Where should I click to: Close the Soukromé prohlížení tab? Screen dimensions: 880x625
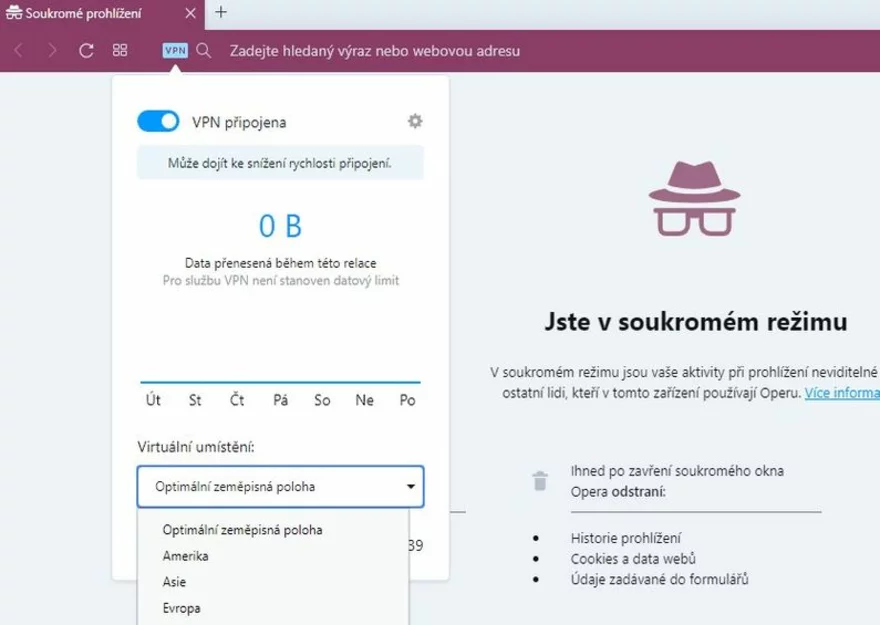(x=190, y=13)
